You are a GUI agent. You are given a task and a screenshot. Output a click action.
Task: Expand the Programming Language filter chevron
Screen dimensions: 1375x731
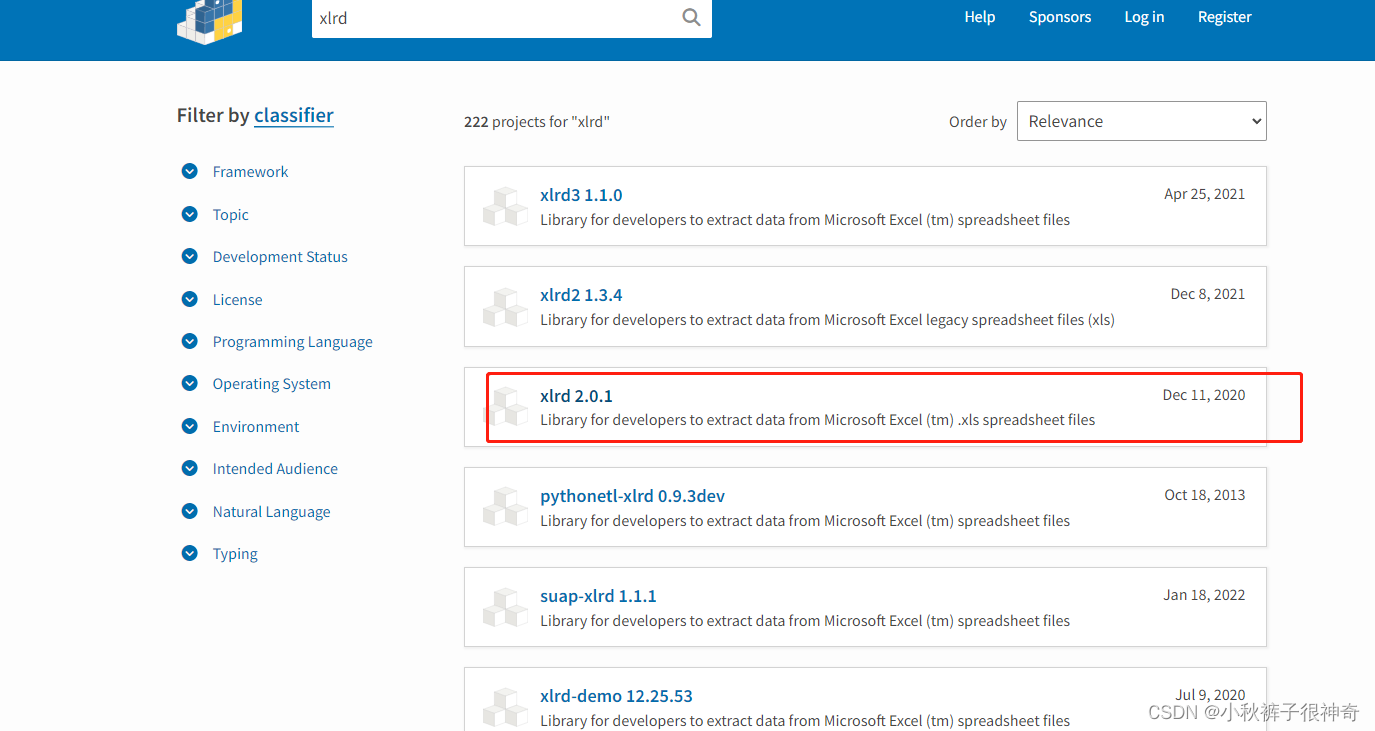coord(190,341)
